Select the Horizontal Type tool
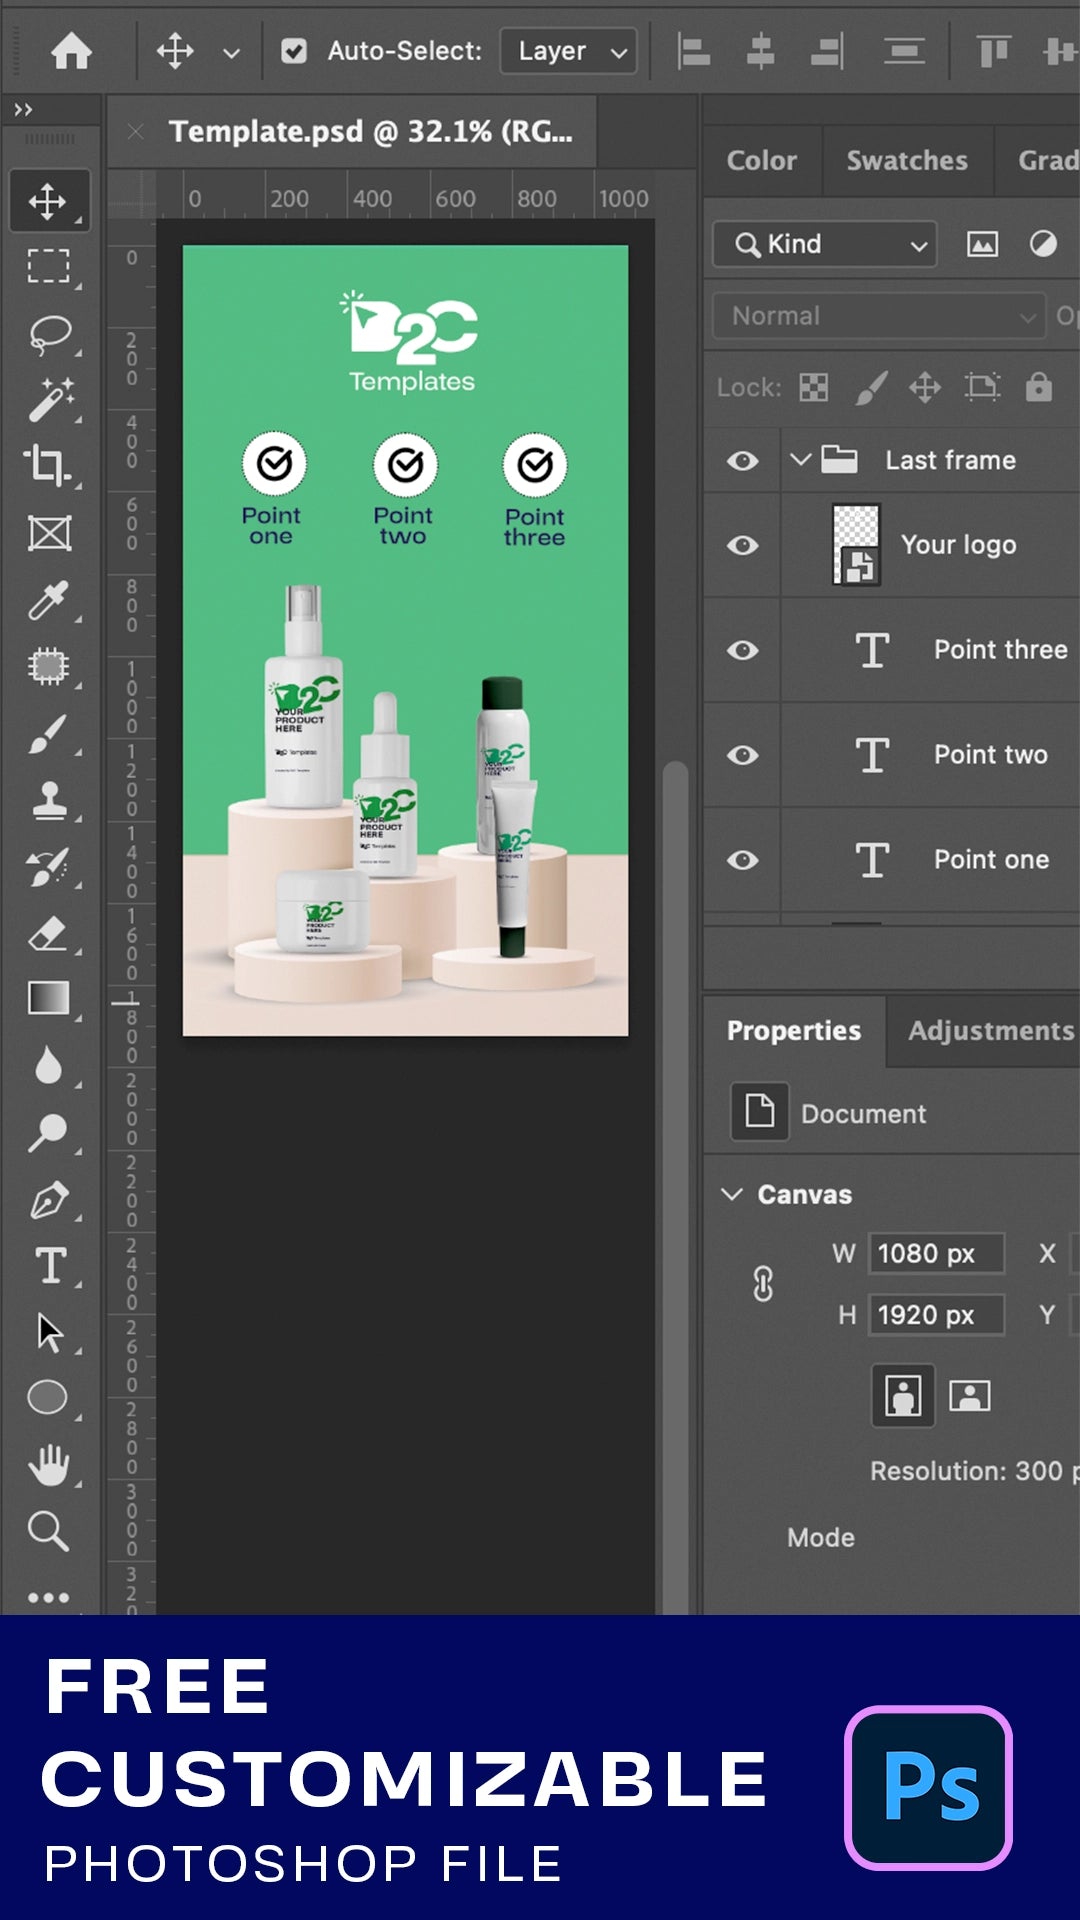The image size is (1080, 1920). [x=49, y=1266]
